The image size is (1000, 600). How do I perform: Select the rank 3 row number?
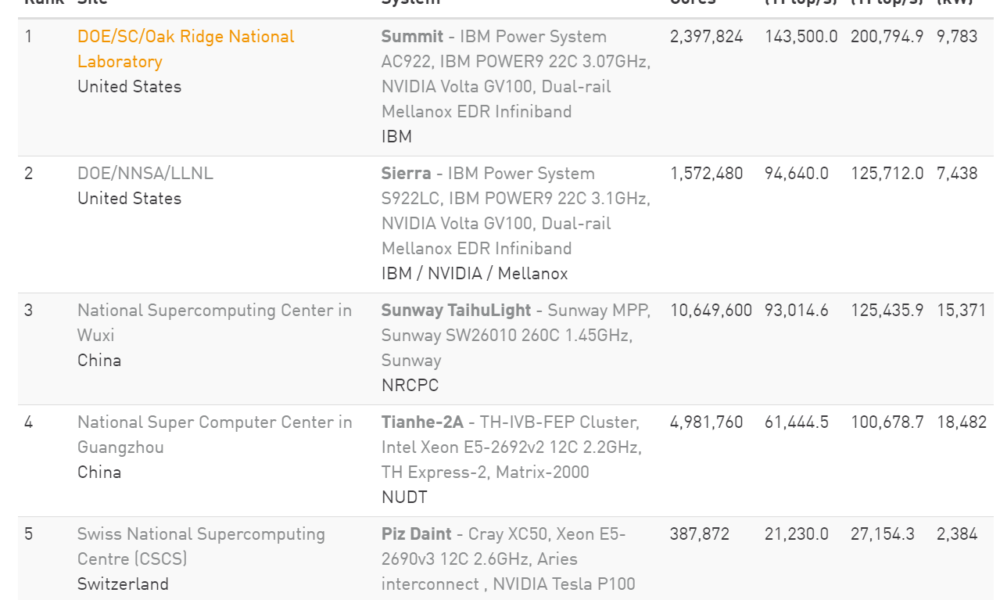click(x=29, y=310)
